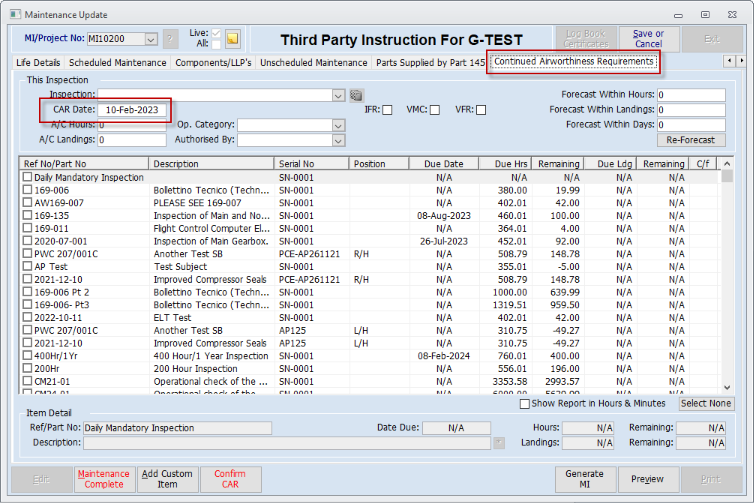Click the CAR Date input field
Screen dimensions: 754x503
point(132,110)
